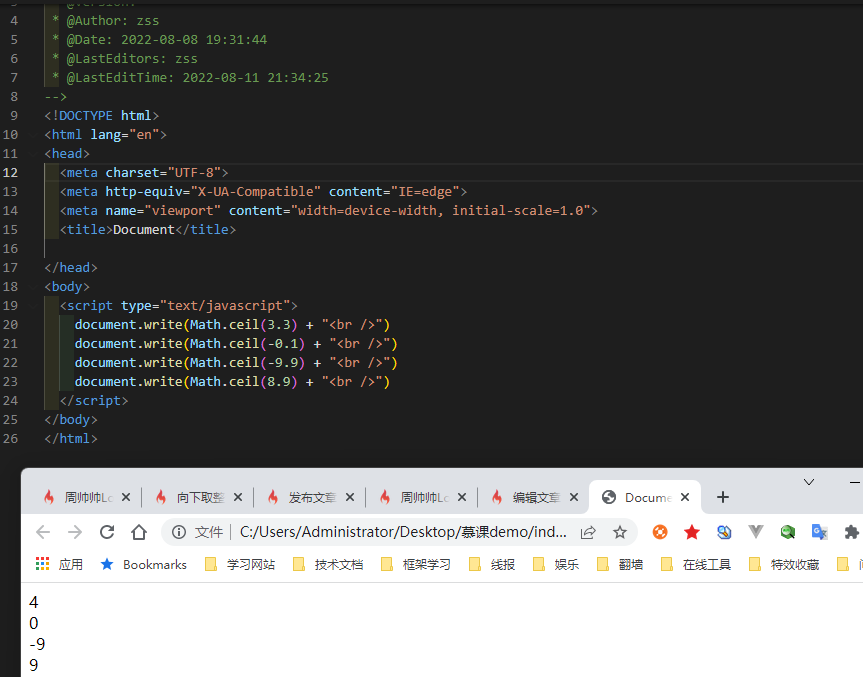Collapse the html tag on line 10

34,135
